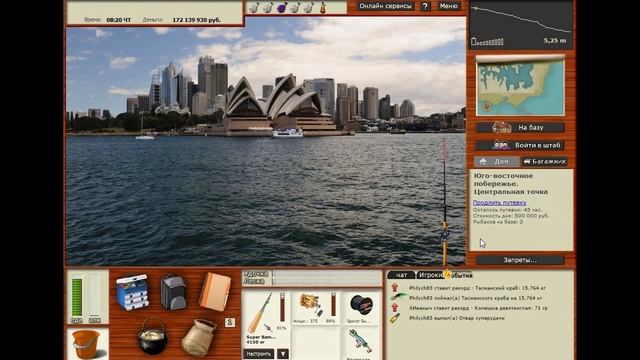Click the first white potion flask

(x=253, y=7)
